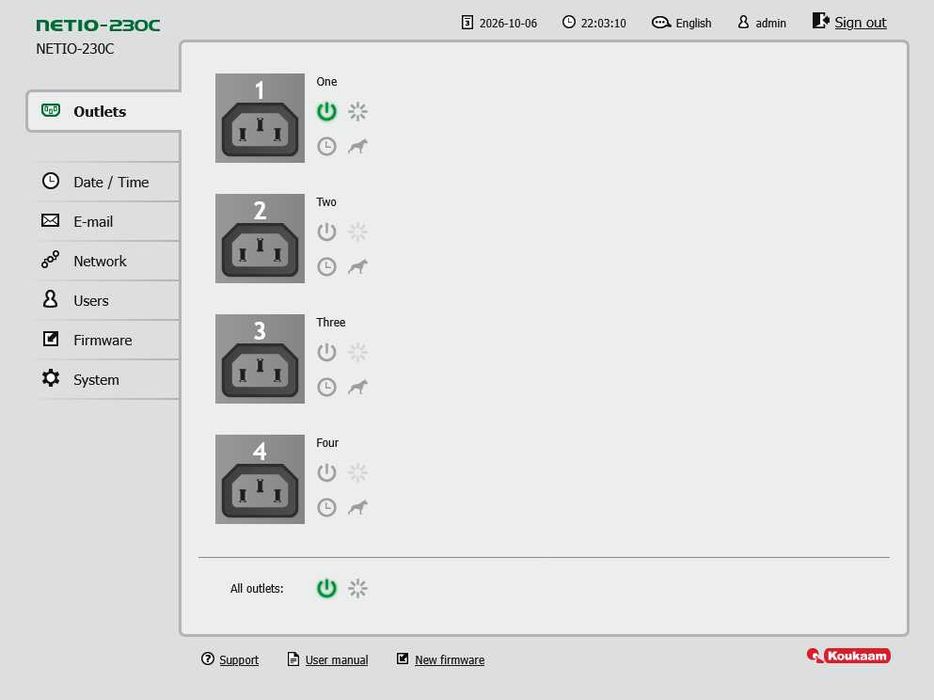Open scheduler clock icon for outlet One
Image resolution: width=934 pixels, height=700 pixels.
click(x=326, y=147)
